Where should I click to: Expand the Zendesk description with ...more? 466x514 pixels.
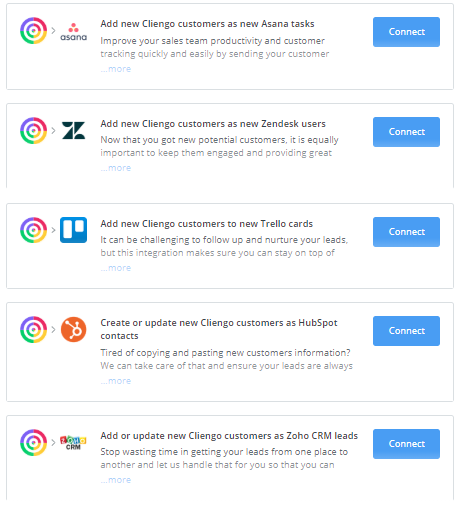click(x=116, y=168)
